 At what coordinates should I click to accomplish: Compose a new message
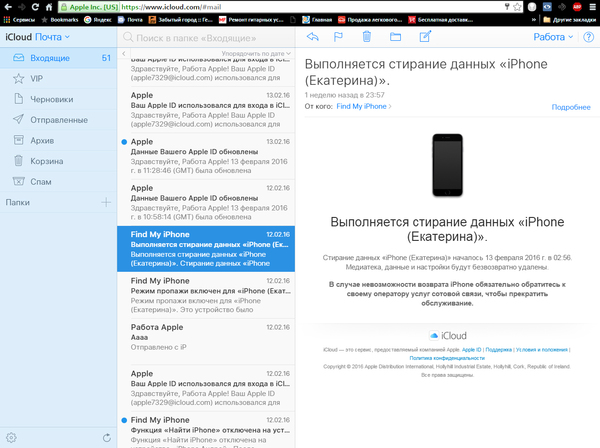tap(425, 37)
